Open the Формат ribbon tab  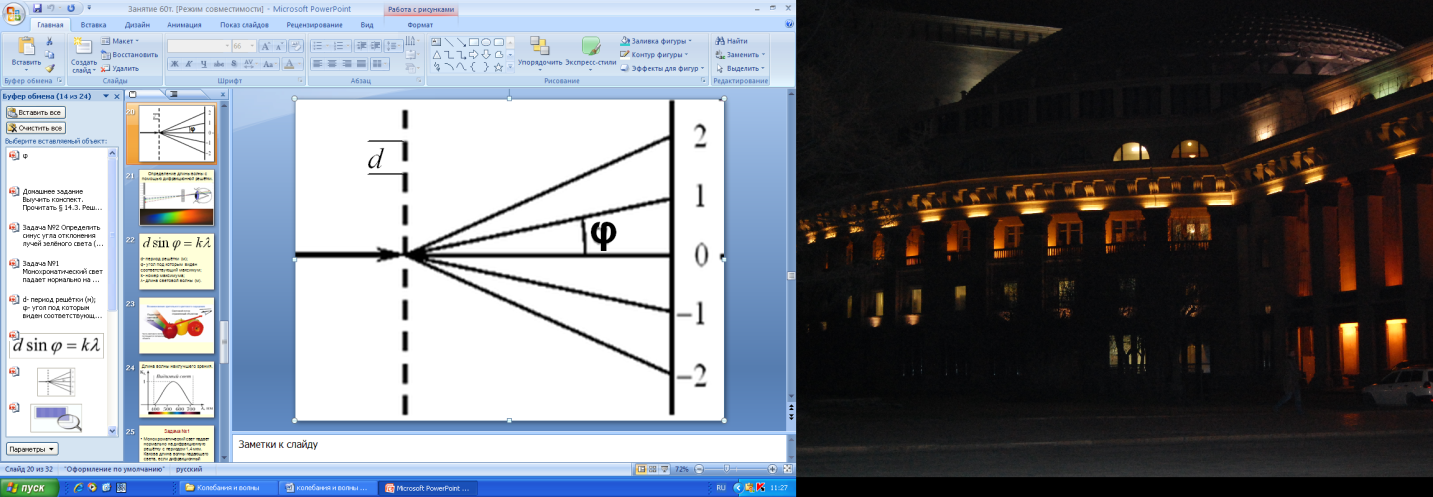[x=421, y=23]
